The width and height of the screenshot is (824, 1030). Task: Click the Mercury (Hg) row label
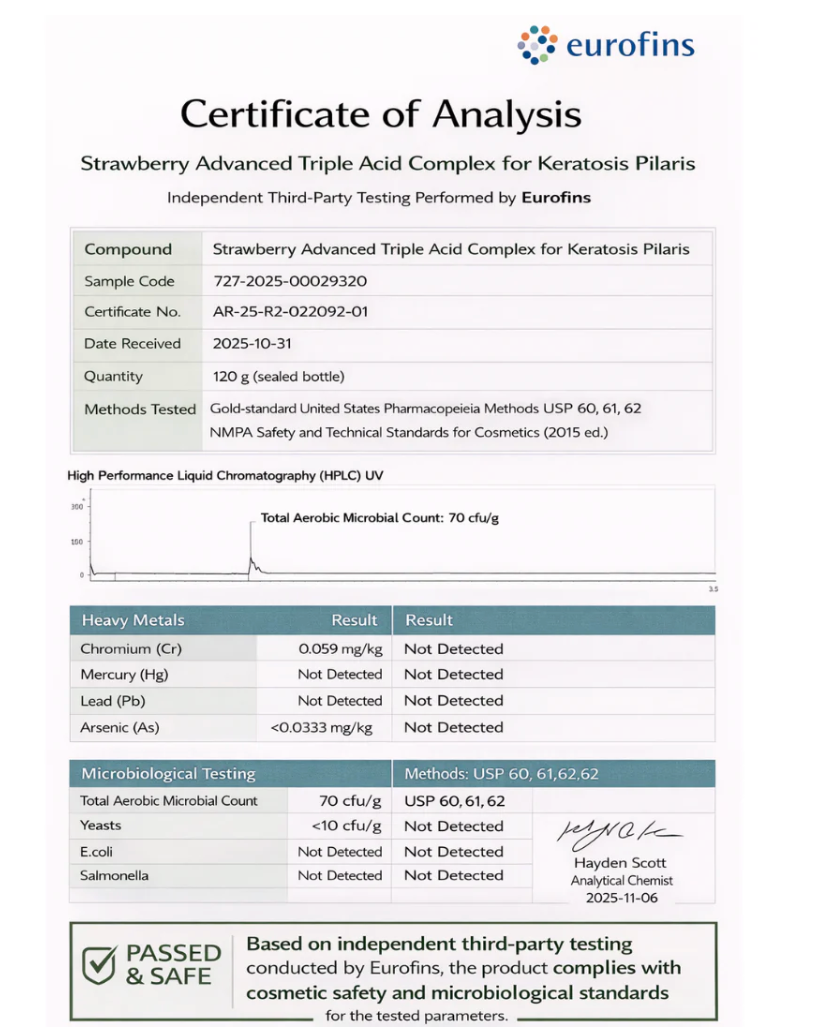[124, 675]
